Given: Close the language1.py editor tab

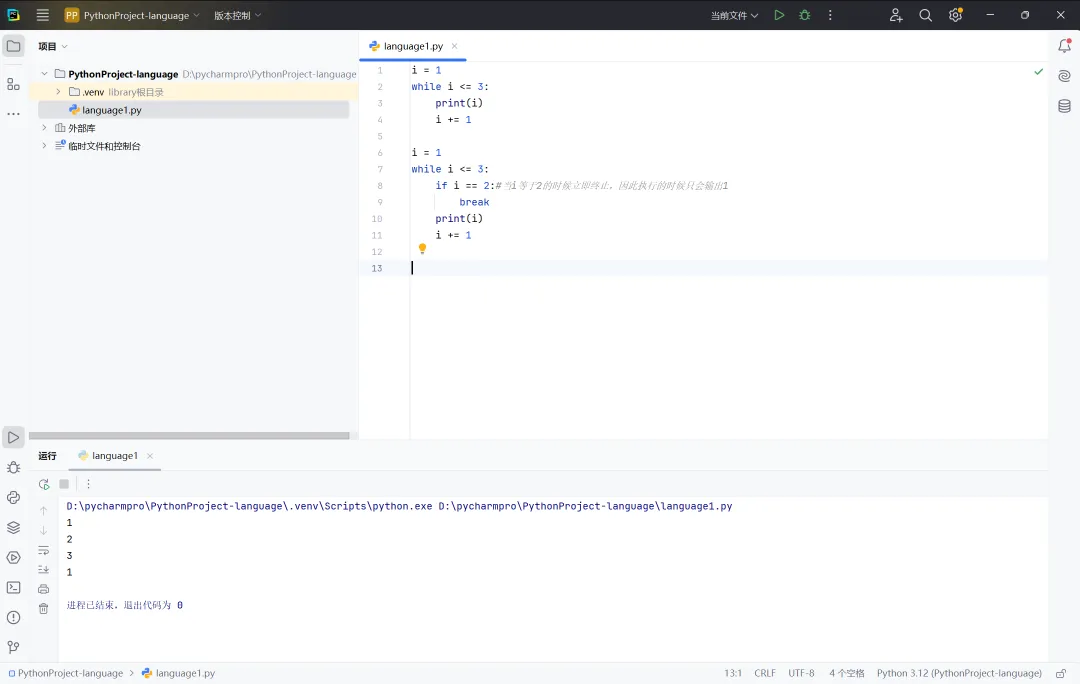Looking at the screenshot, I should 455,46.
